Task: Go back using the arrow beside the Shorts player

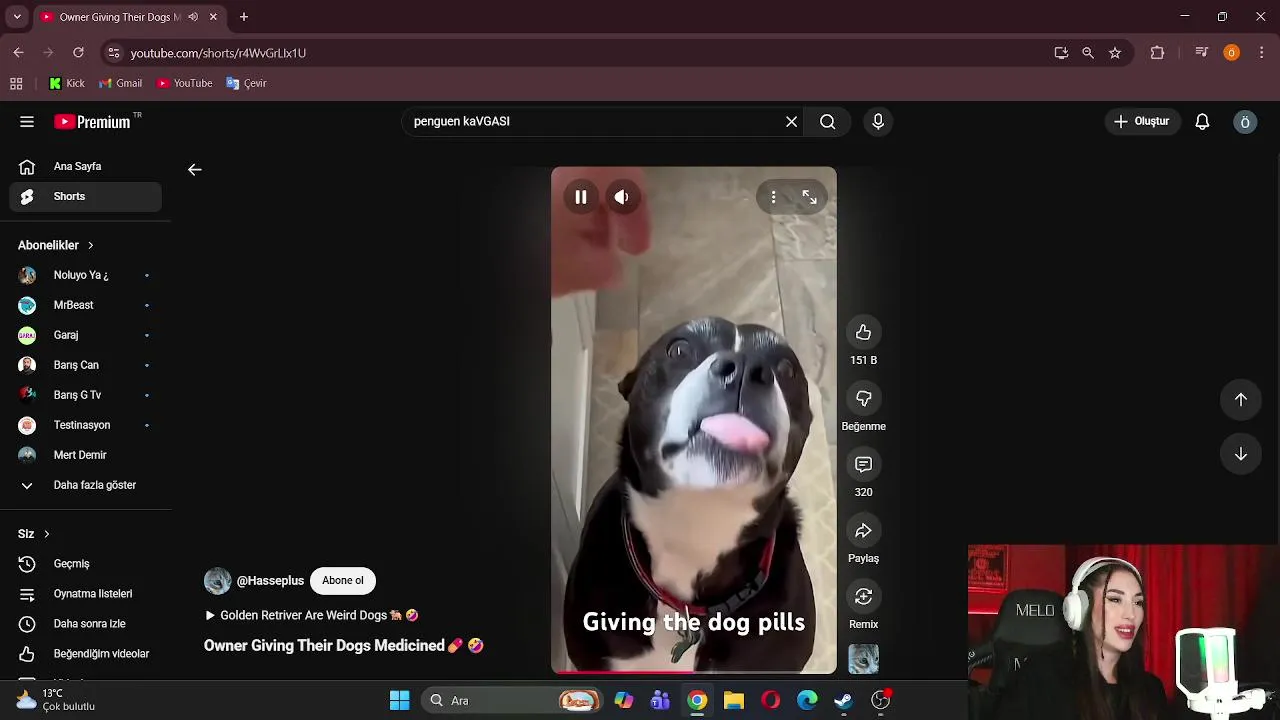Action: click(195, 170)
